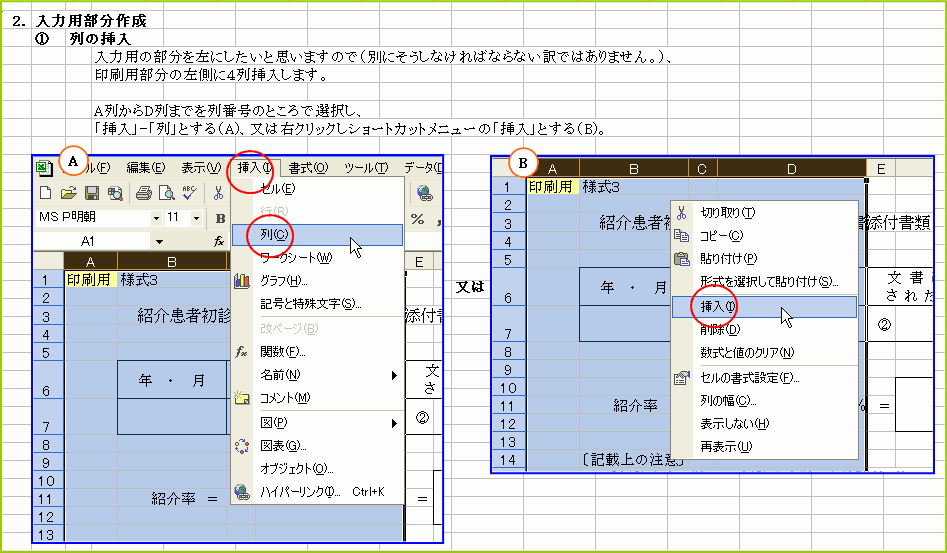
Task: Click the diagram icon beside 図表(G)
Action: 242,446
